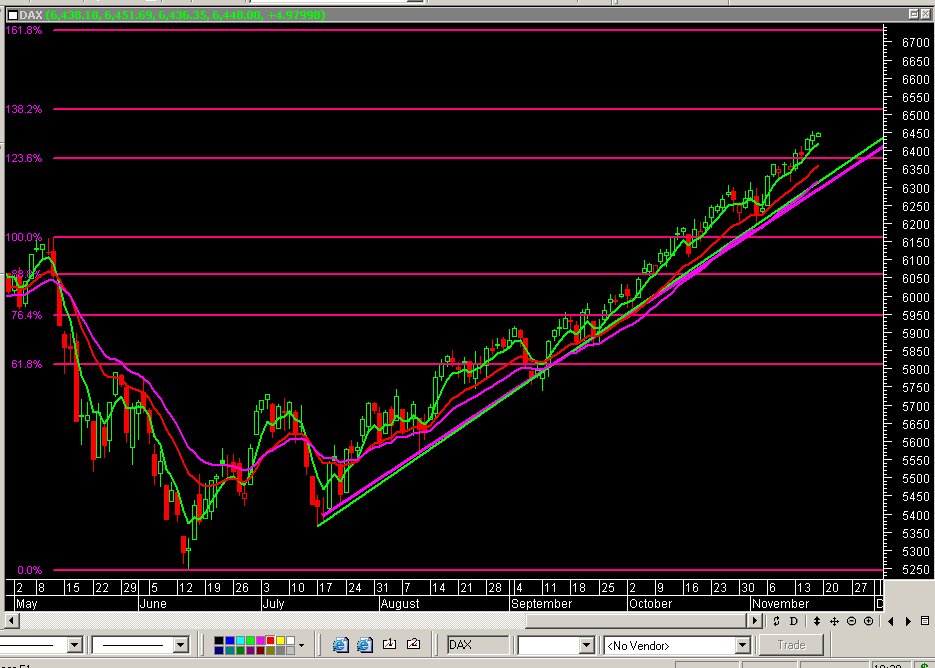
Task: Pick the yellow color swatch
Action: click(280, 641)
